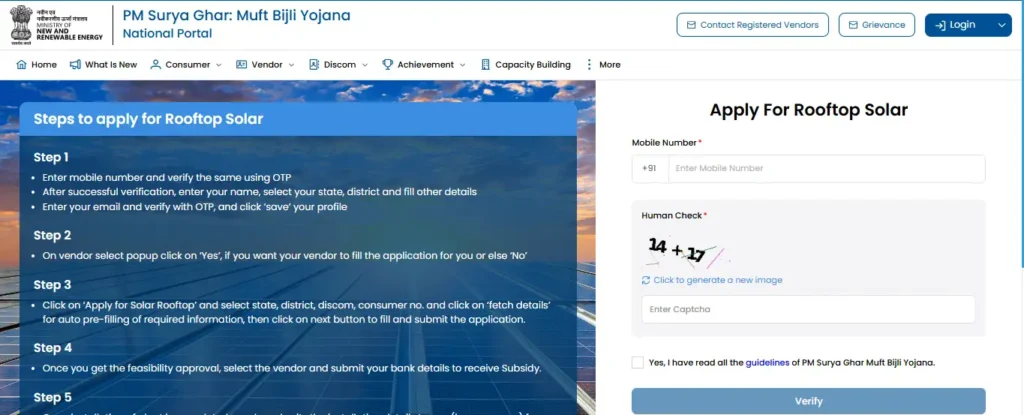Image resolution: width=1024 pixels, height=415 pixels.
Task: Click the Vendor ID card icon
Action: pos(242,65)
